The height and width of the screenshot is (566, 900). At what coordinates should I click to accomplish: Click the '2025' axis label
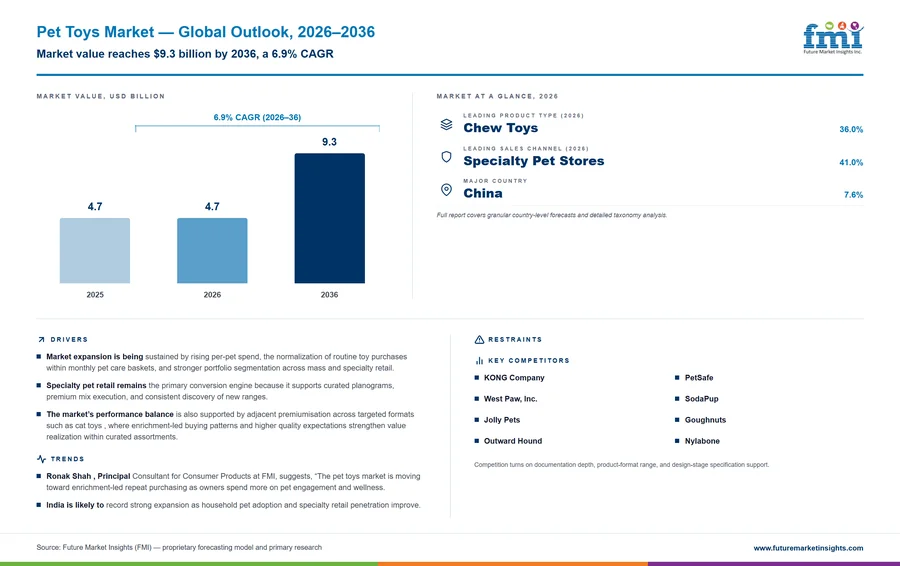click(95, 294)
